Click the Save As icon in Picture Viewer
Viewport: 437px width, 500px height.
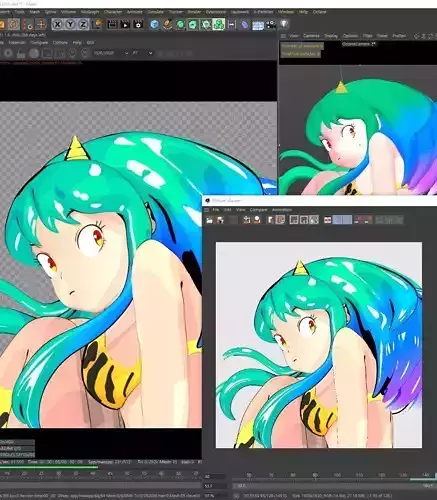pos(220,220)
